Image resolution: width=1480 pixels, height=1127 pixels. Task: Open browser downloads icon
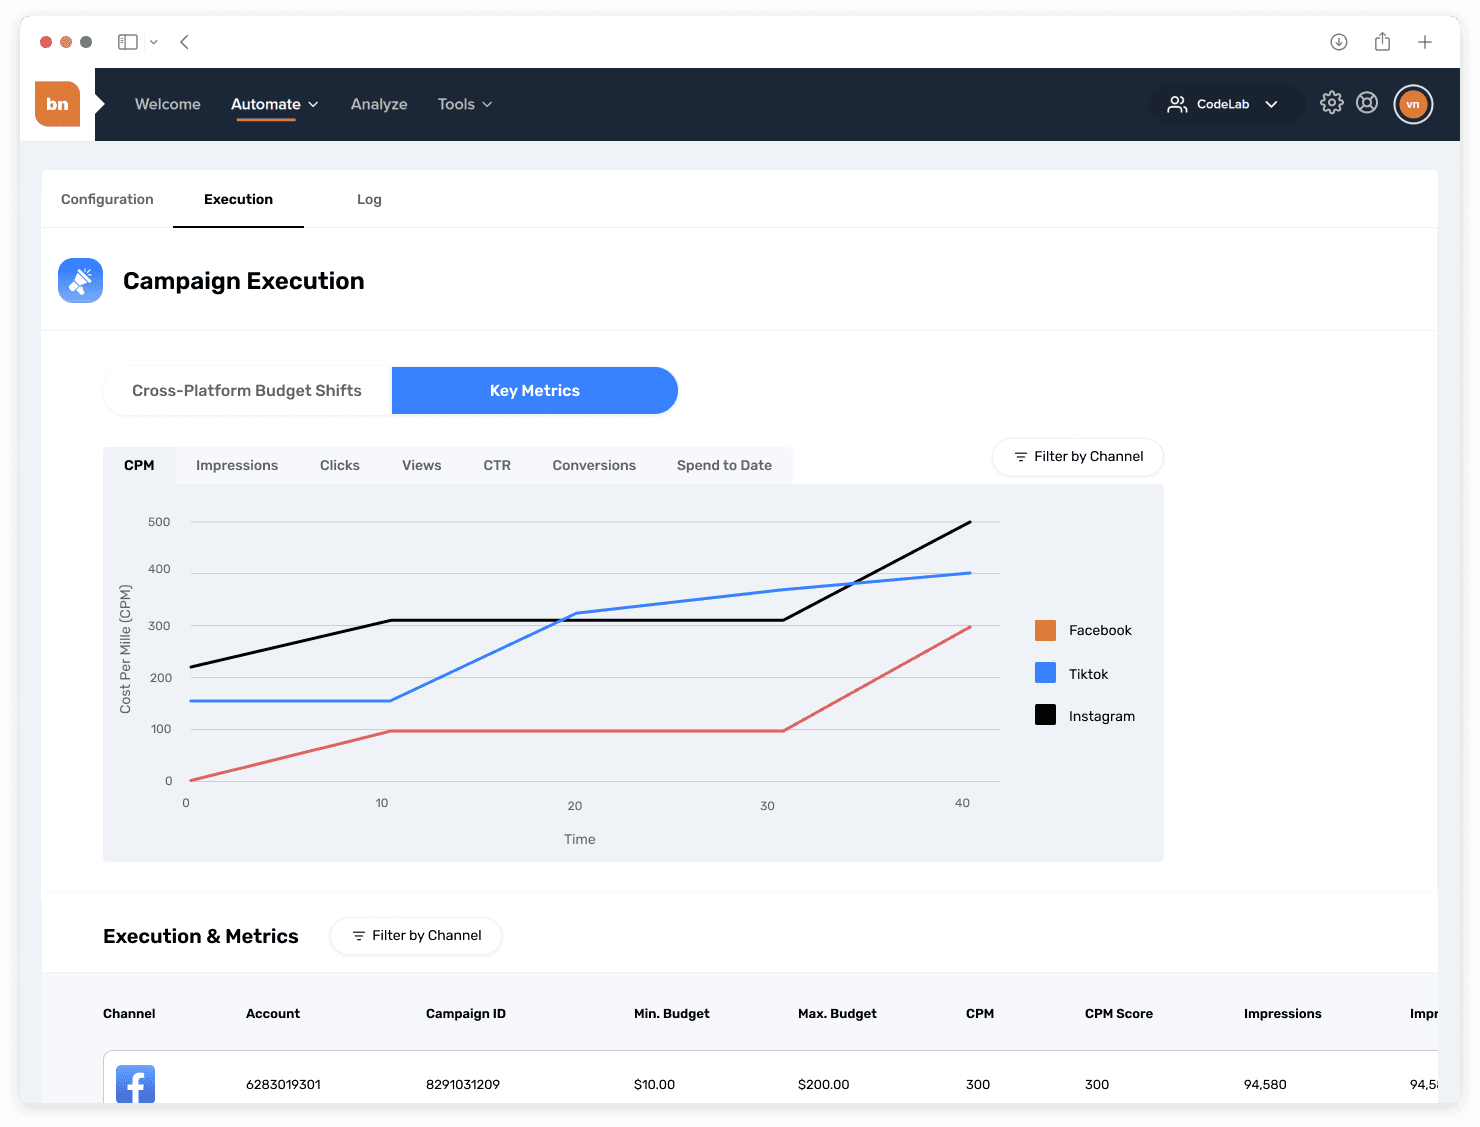tap(1339, 42)
